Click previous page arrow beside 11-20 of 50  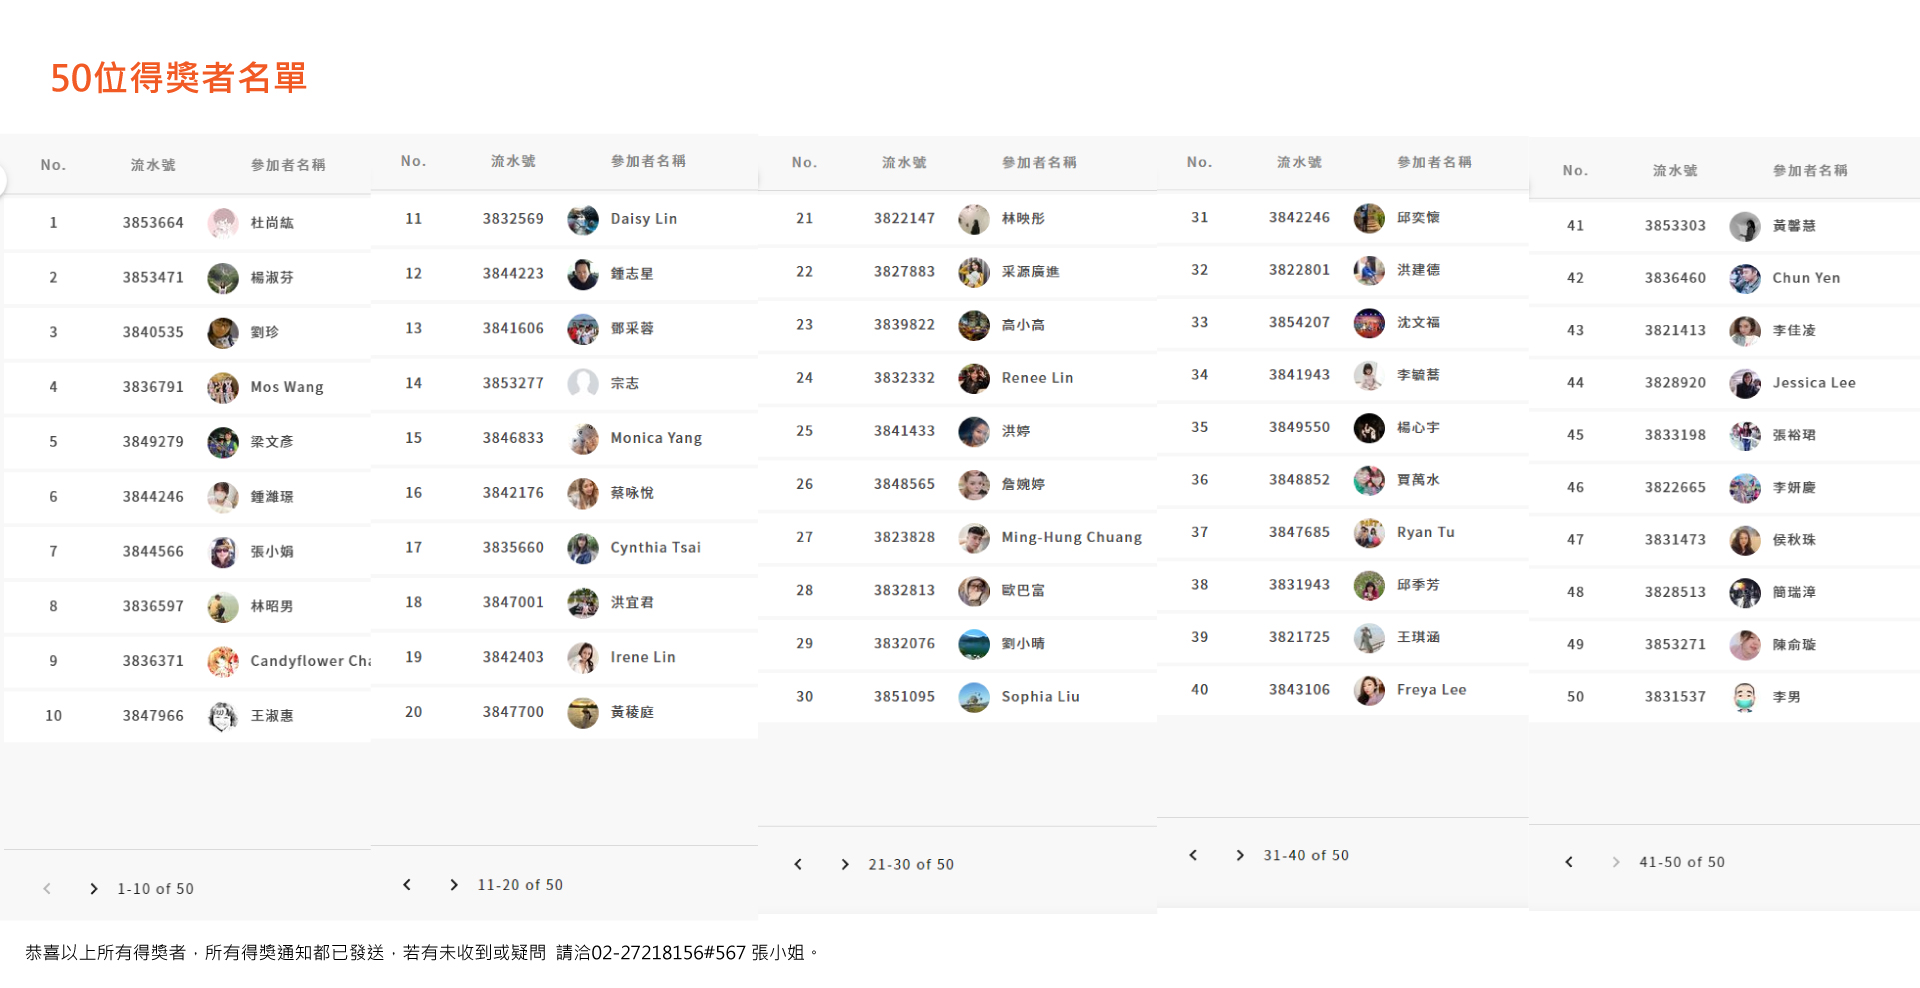(x=407, y=885)
